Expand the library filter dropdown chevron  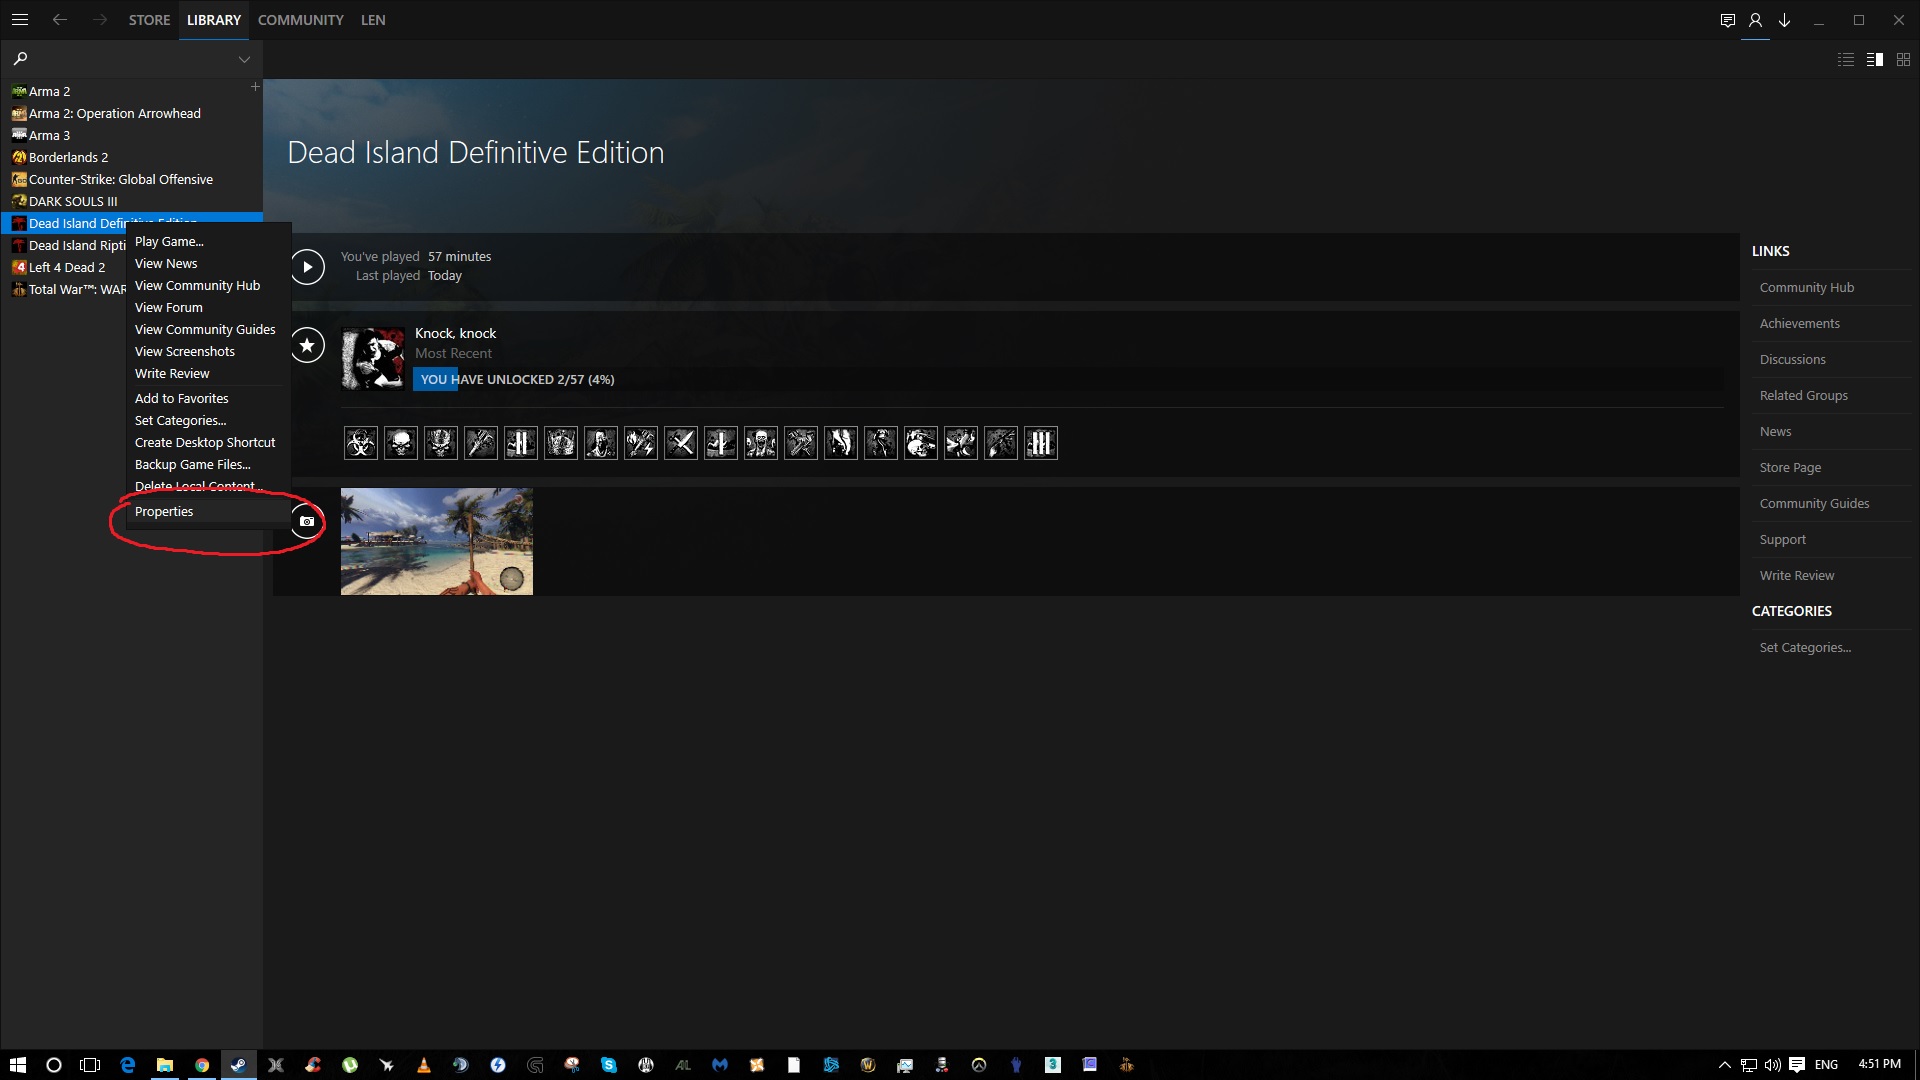[244, 60]
